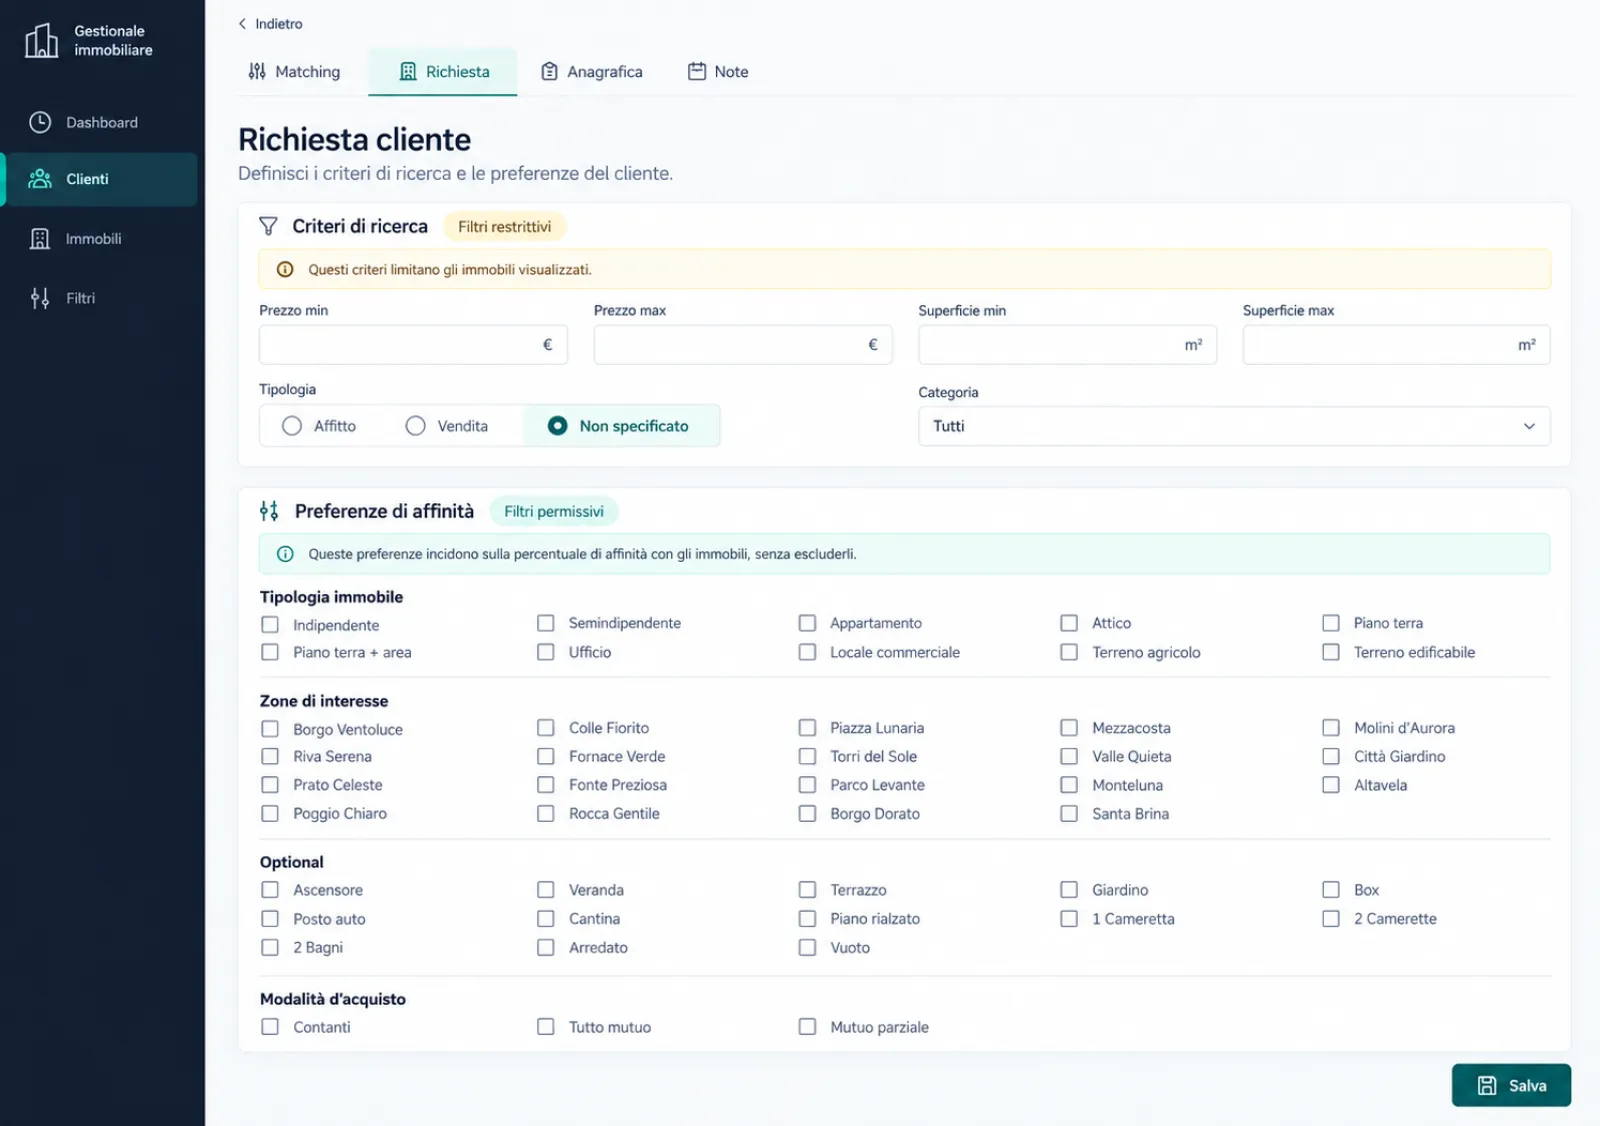Select the Vendita radio option
1600x1126 pixels.
416,426
